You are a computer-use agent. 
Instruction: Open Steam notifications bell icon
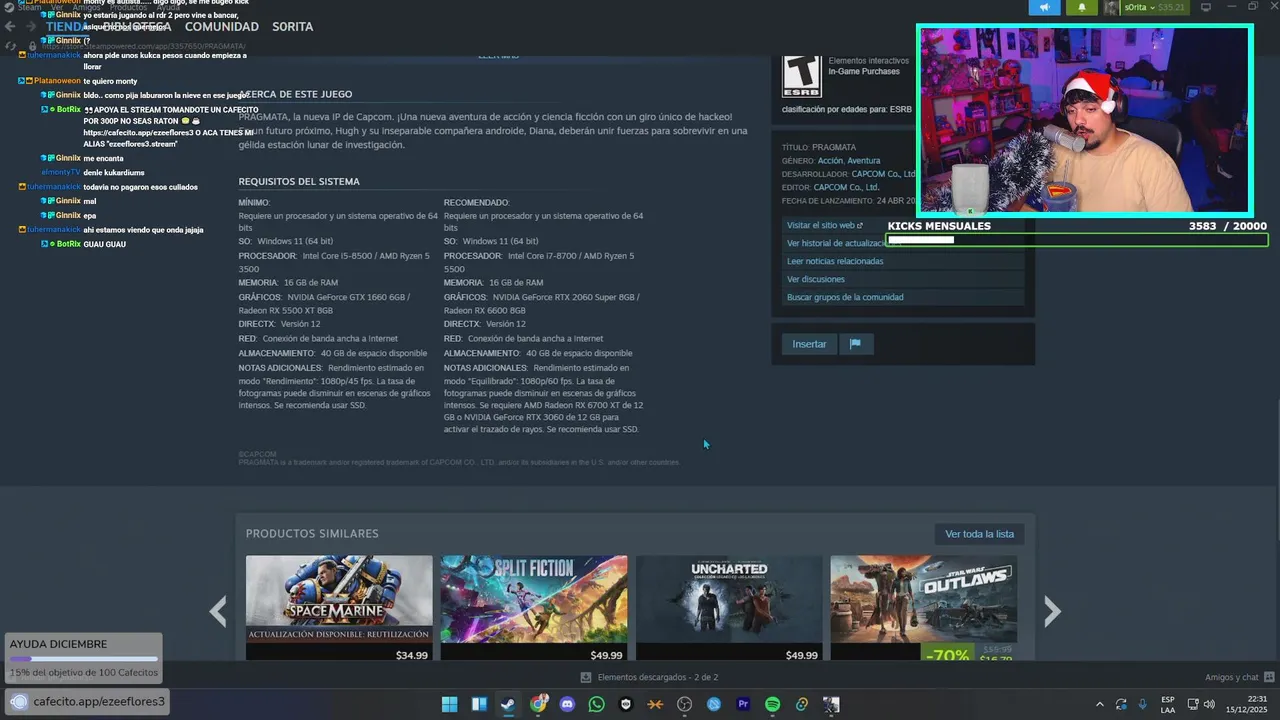tap(1082, 7)
